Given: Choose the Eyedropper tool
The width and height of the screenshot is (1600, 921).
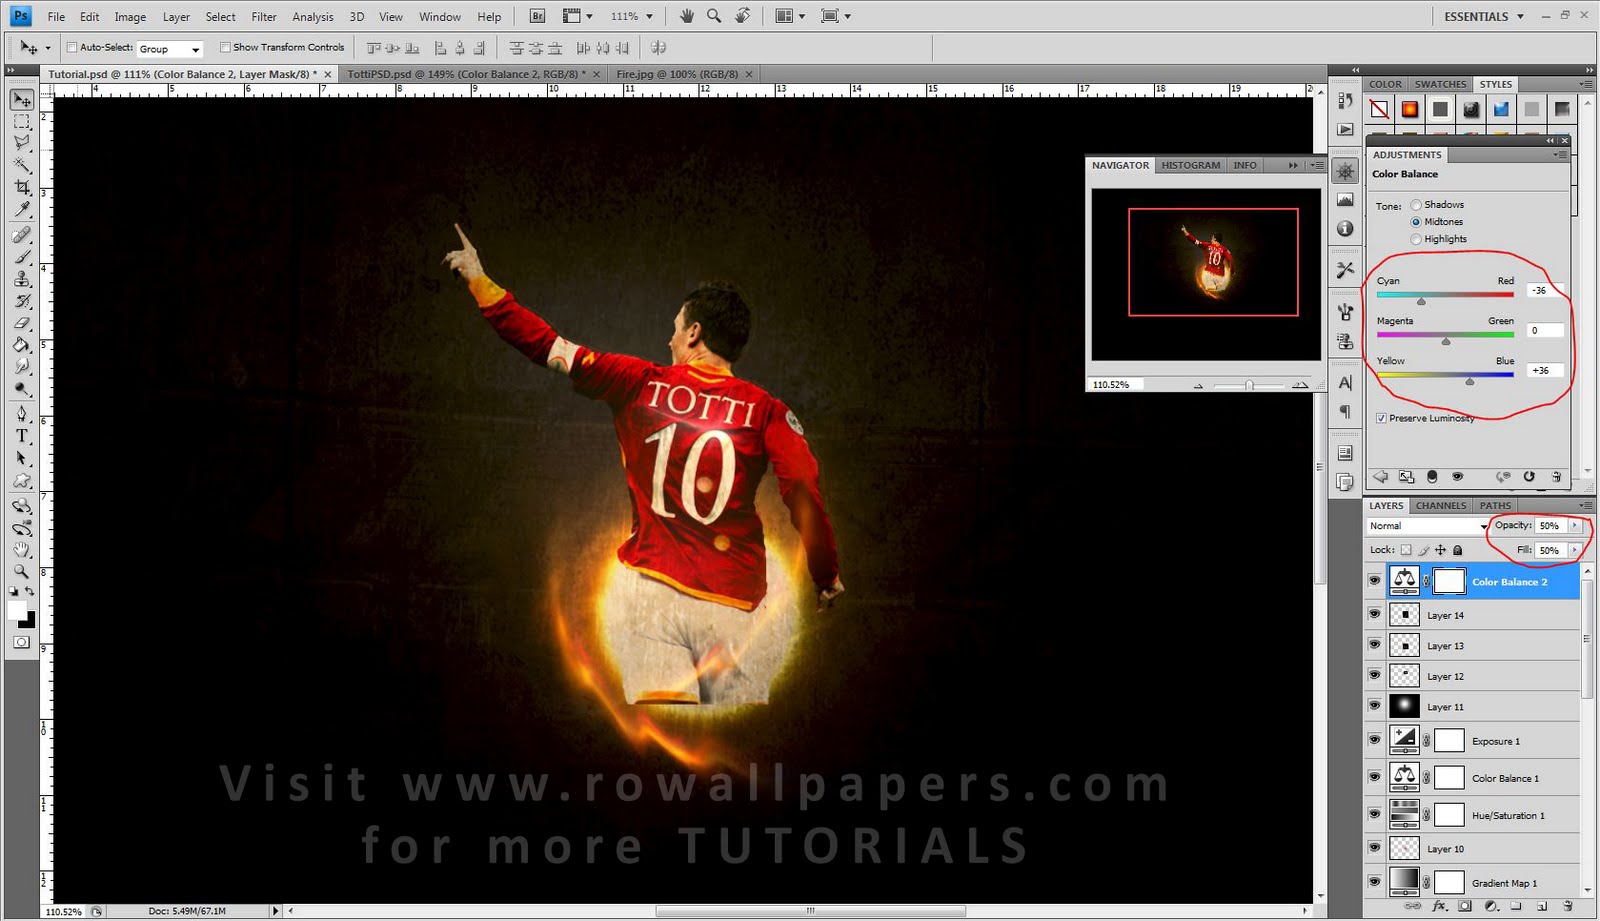Looking at the screenshot, I should point(22,210).
